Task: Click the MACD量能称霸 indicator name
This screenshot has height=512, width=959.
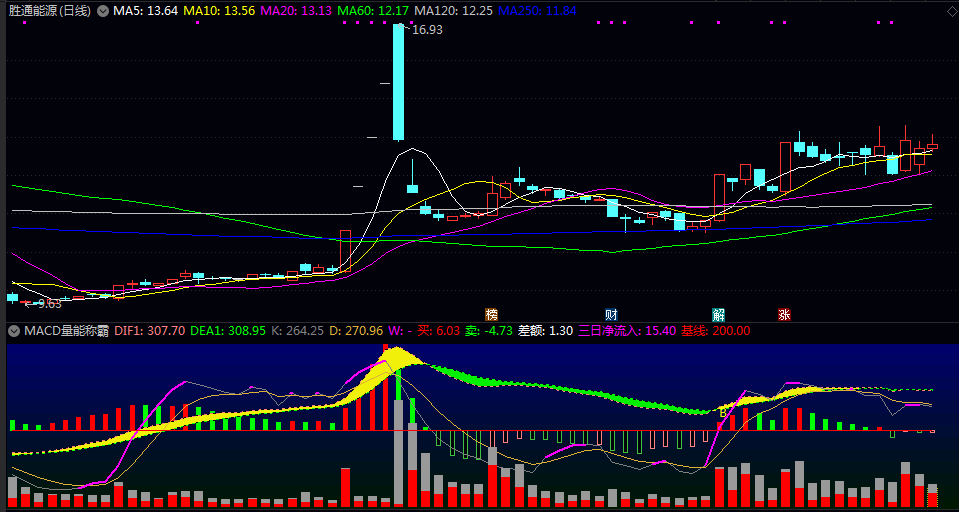Action: click(x=67, y=331)
